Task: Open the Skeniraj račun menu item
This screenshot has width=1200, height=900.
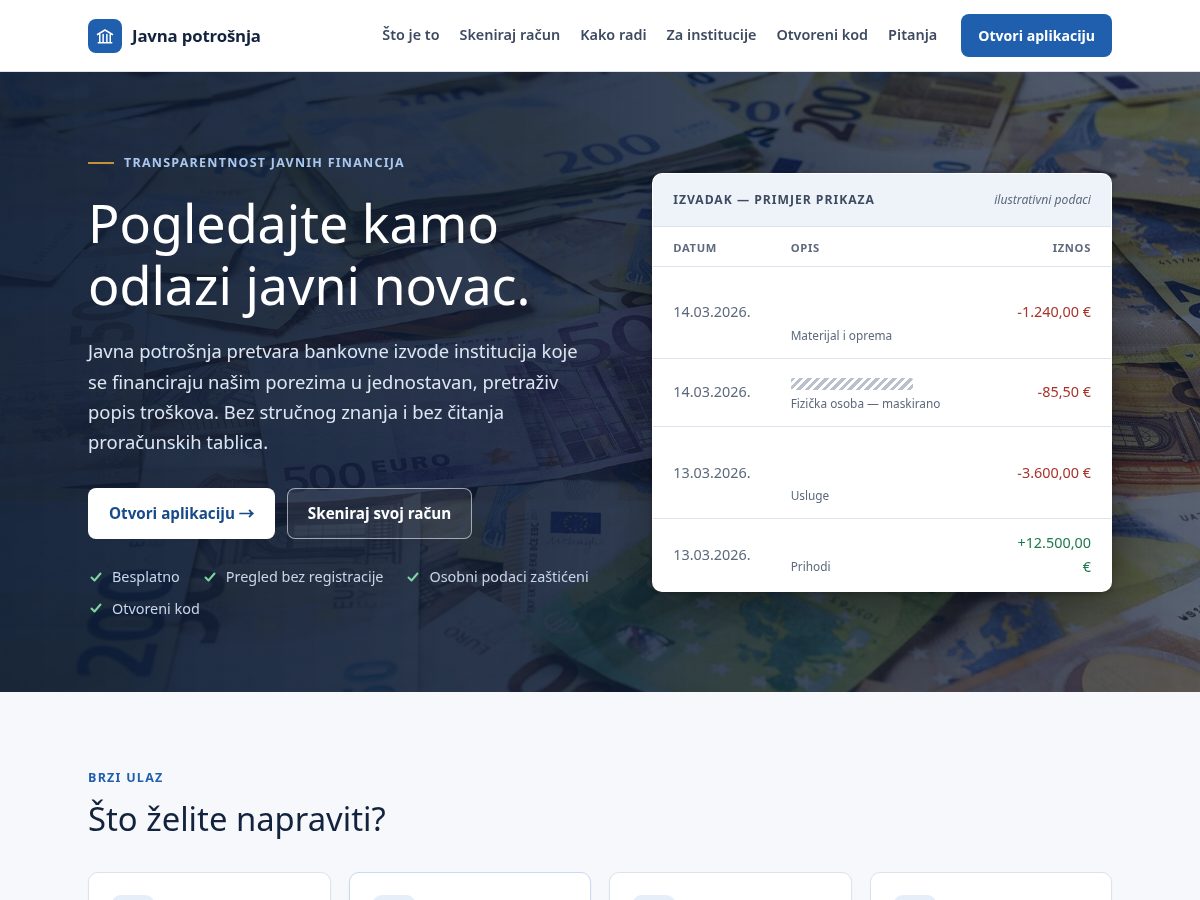Action: 510,35
